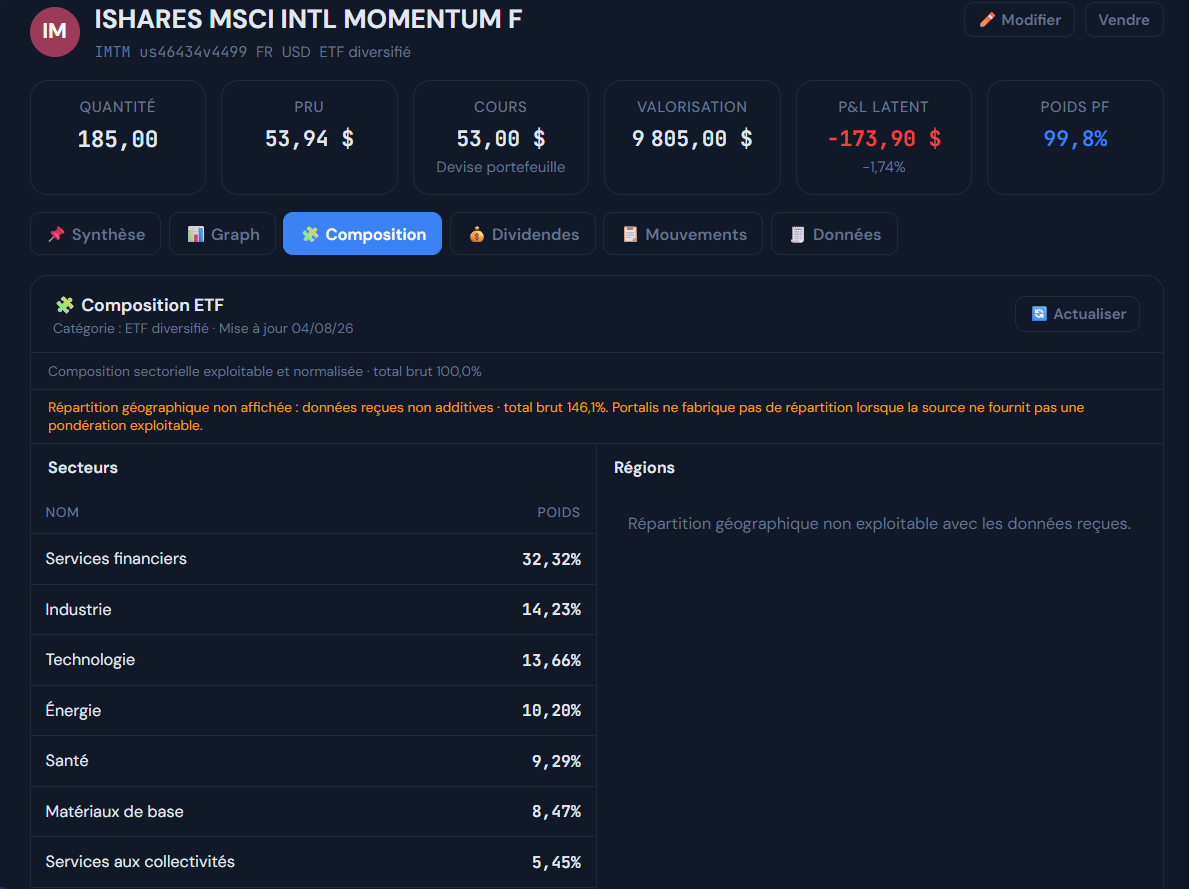Click the Modifier button
The image size is (1189, 889).
coord(1019,20)
